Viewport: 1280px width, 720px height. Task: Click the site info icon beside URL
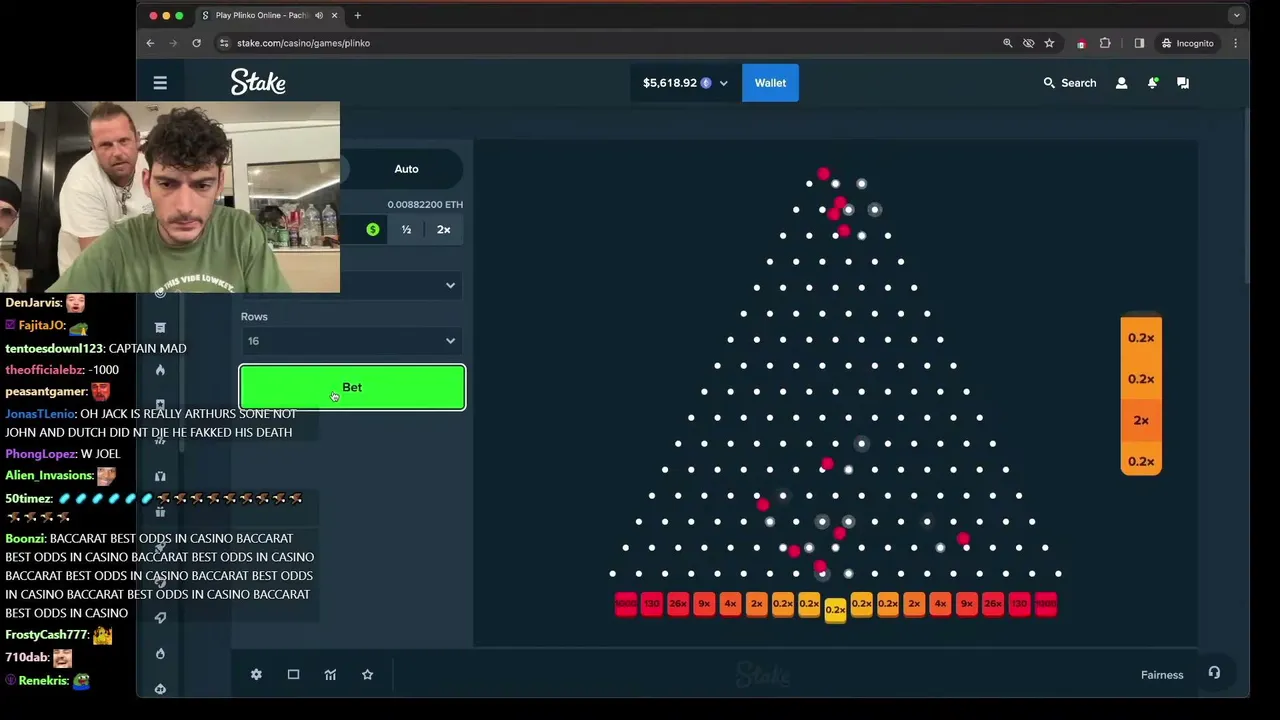click(224, 43)
